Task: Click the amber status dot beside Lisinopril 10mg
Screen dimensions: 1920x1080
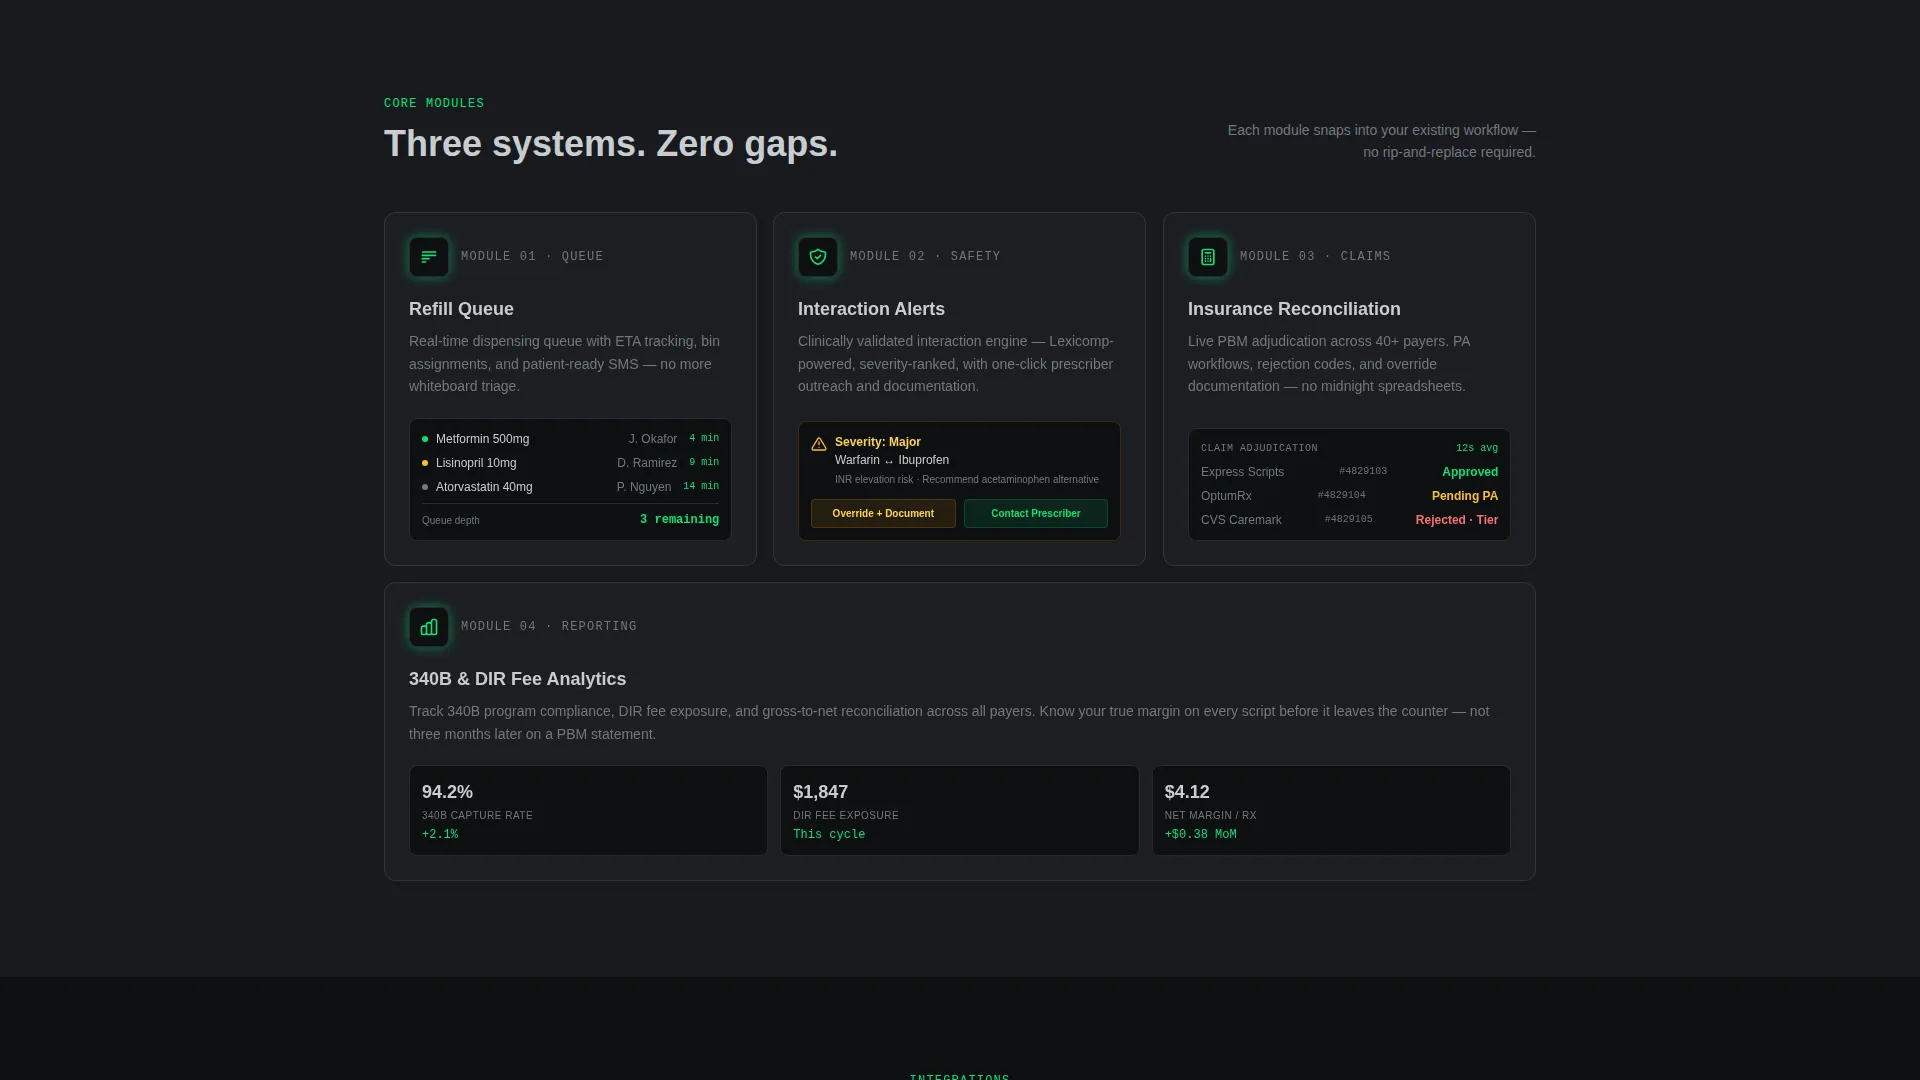Action: point(425,463)
